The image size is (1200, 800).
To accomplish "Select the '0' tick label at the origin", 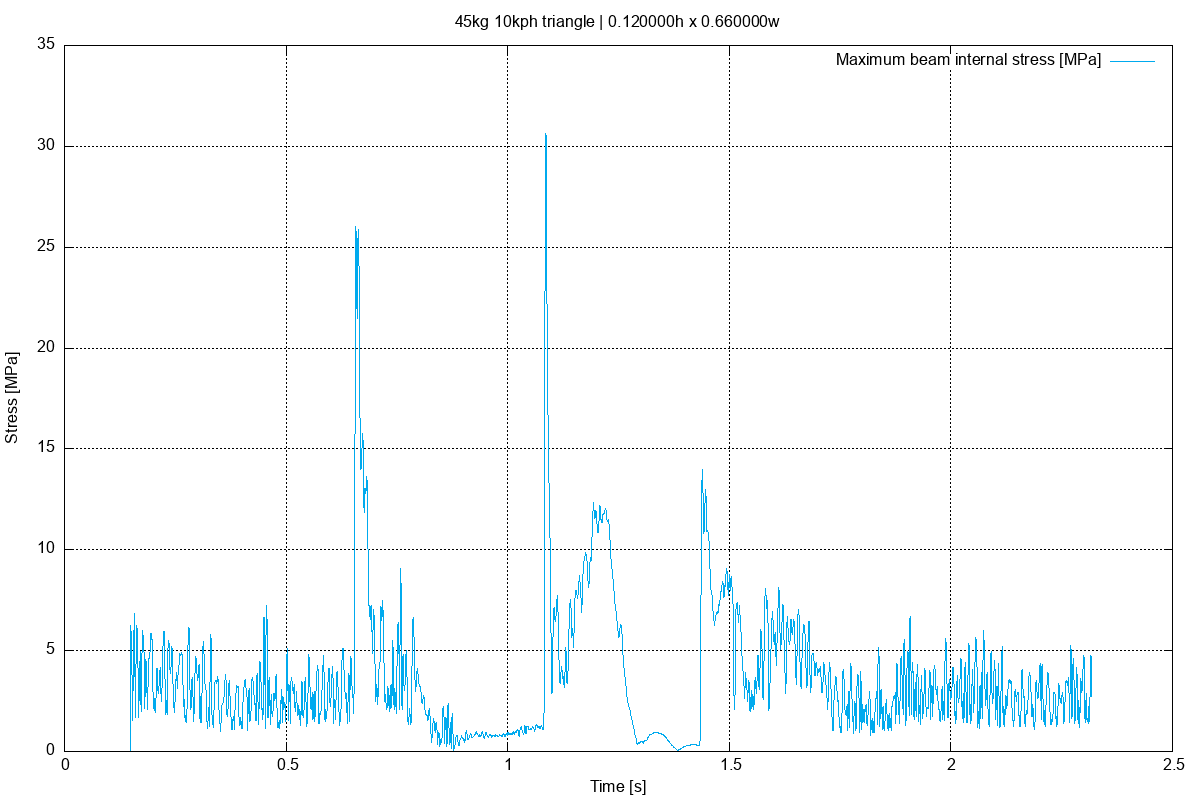I will pyautogui.click(x=64, y=765).
